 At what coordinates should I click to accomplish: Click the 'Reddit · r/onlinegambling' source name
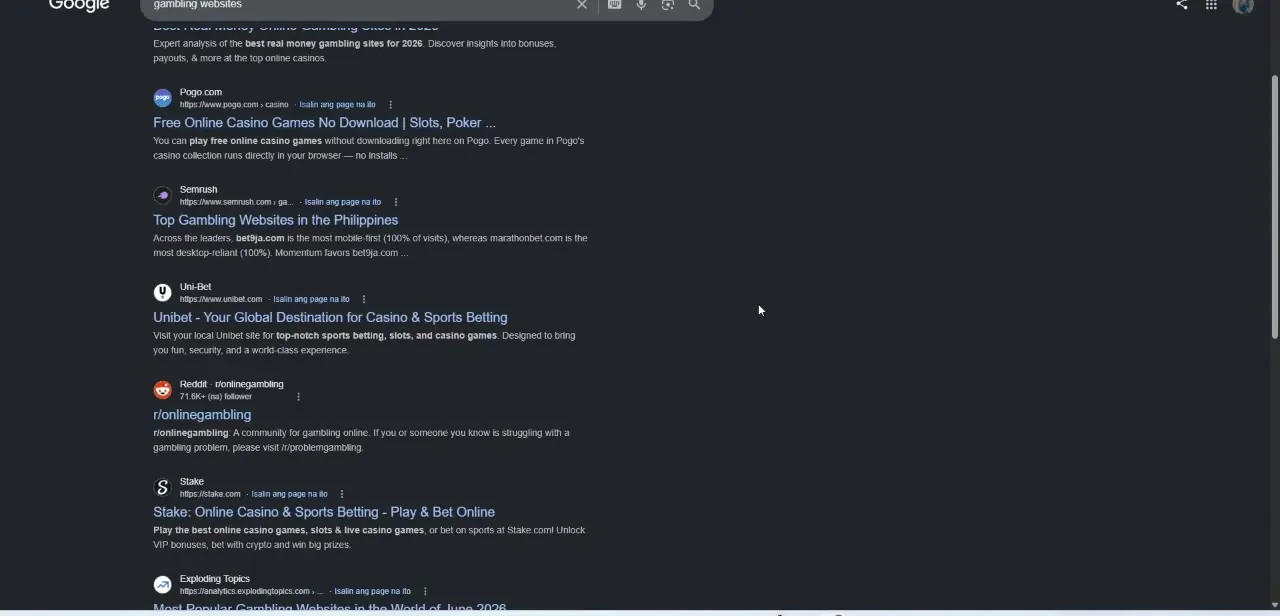[x=231, y=384]
